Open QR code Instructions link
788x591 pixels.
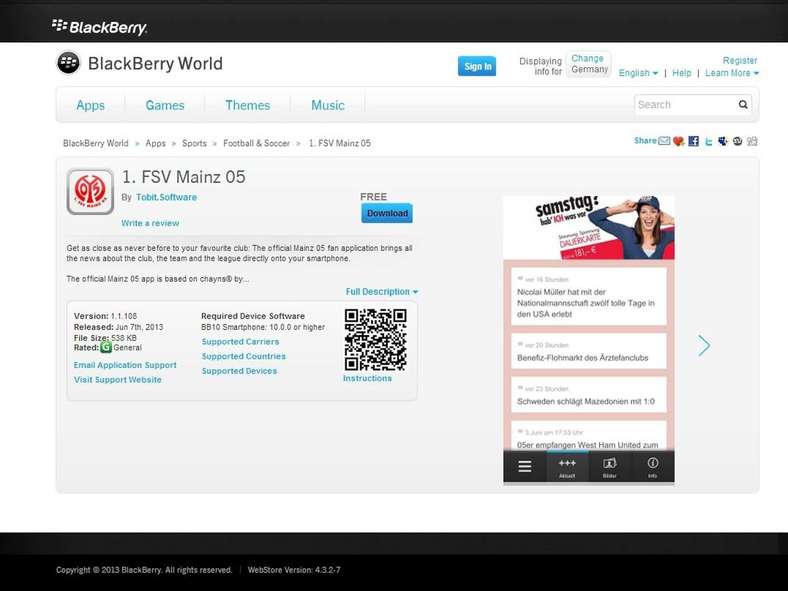[367, 378]
